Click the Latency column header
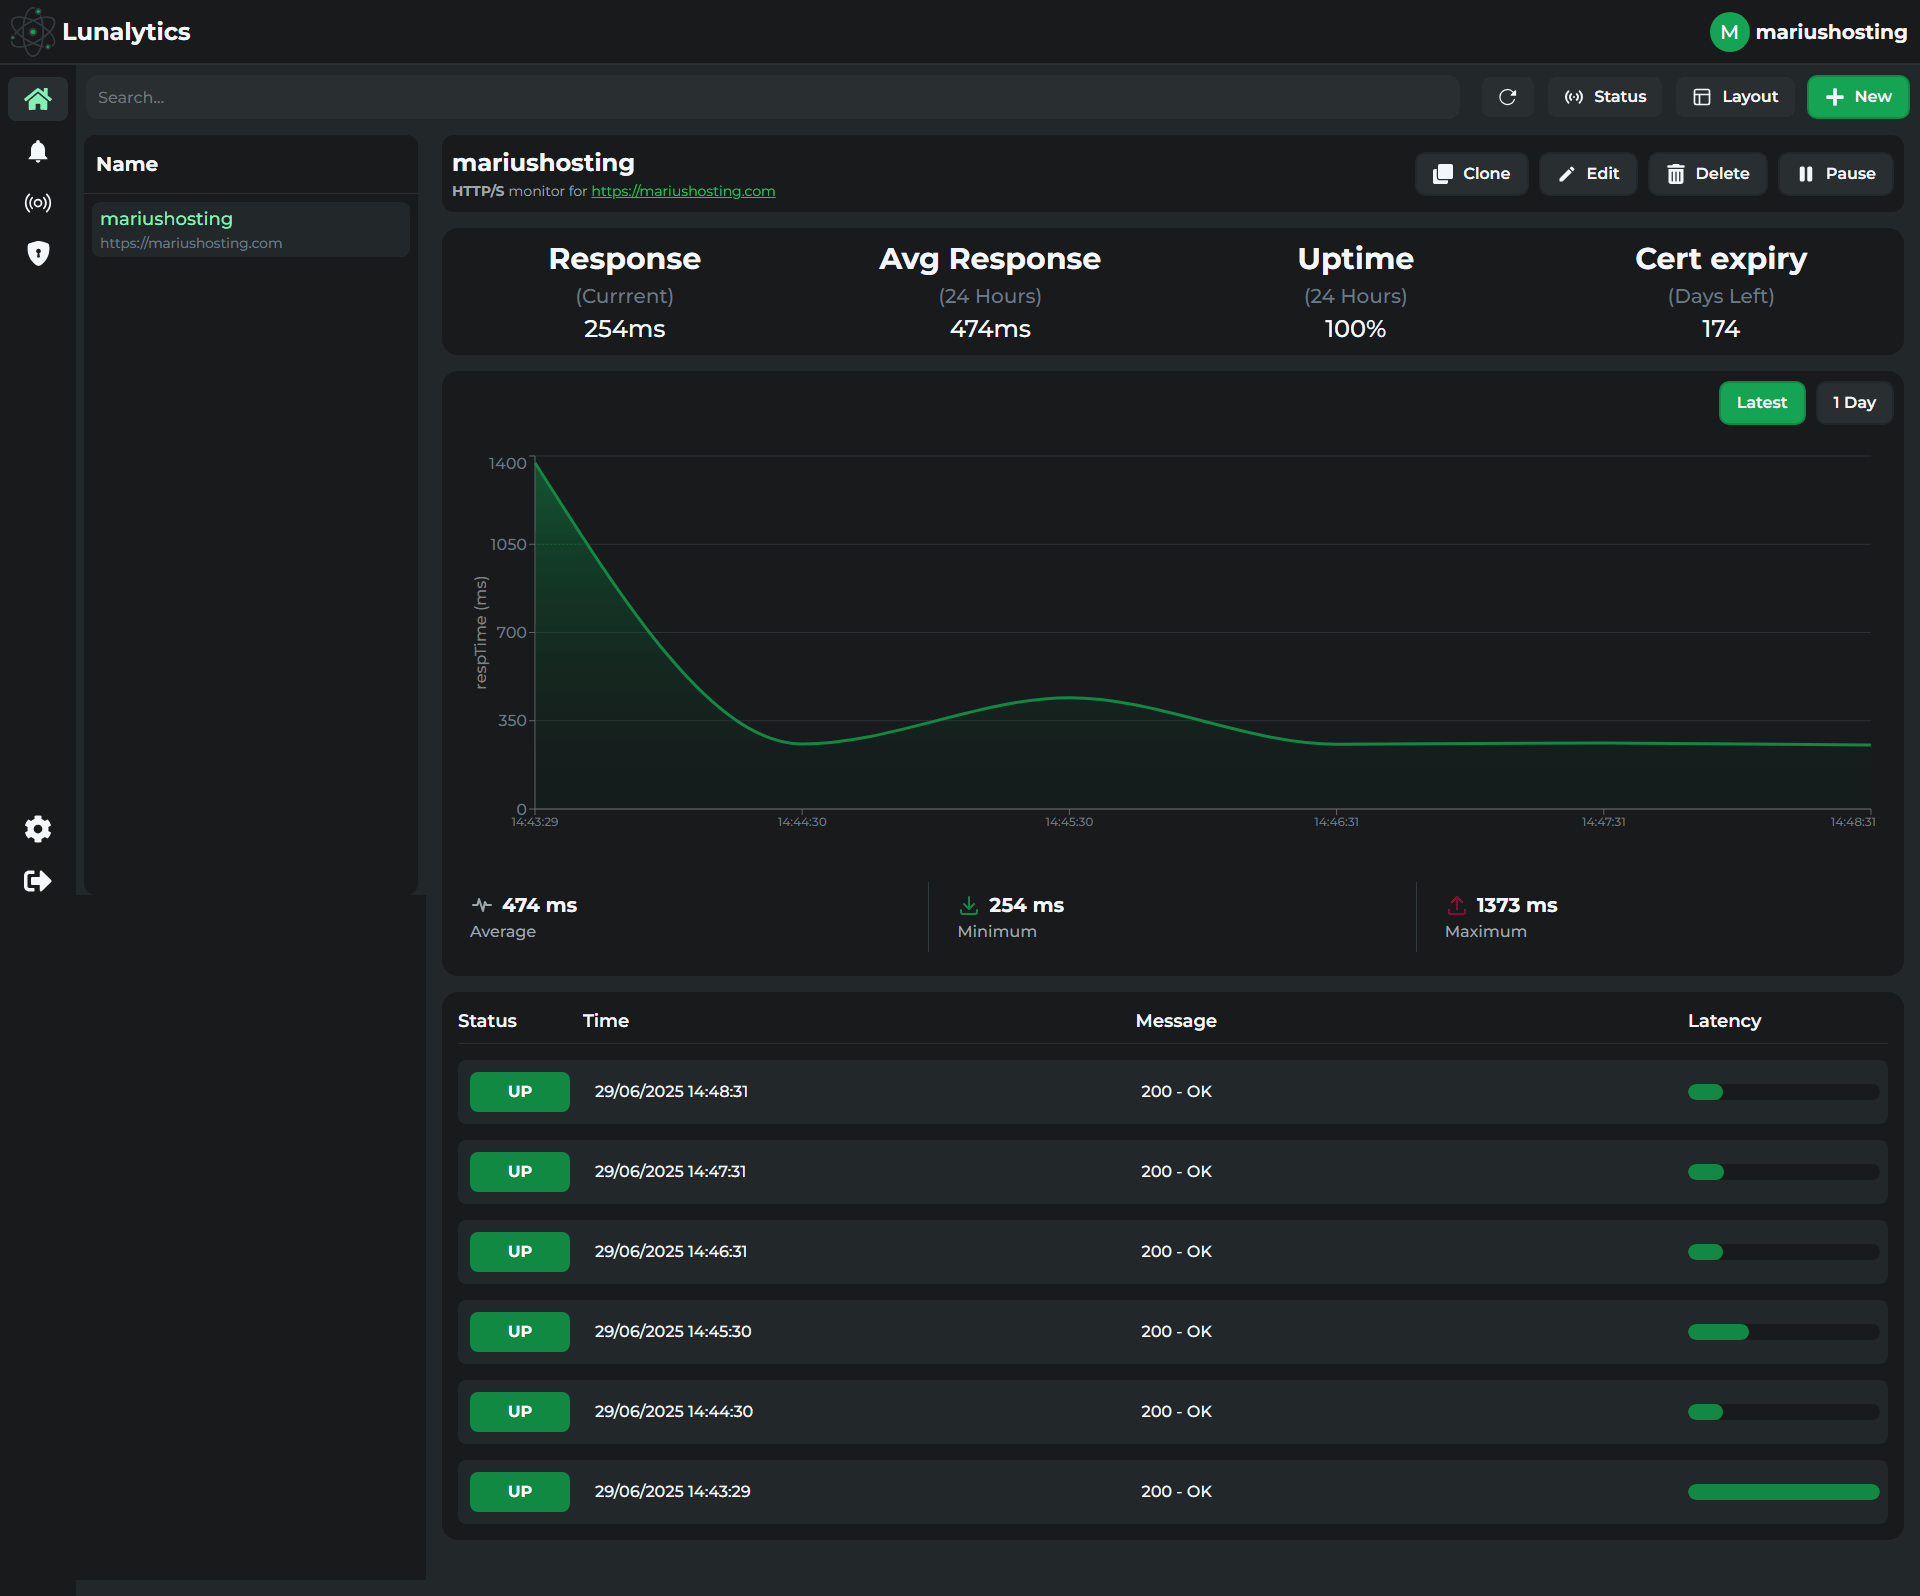1920x1596 pixels. pos(1724,1021)
